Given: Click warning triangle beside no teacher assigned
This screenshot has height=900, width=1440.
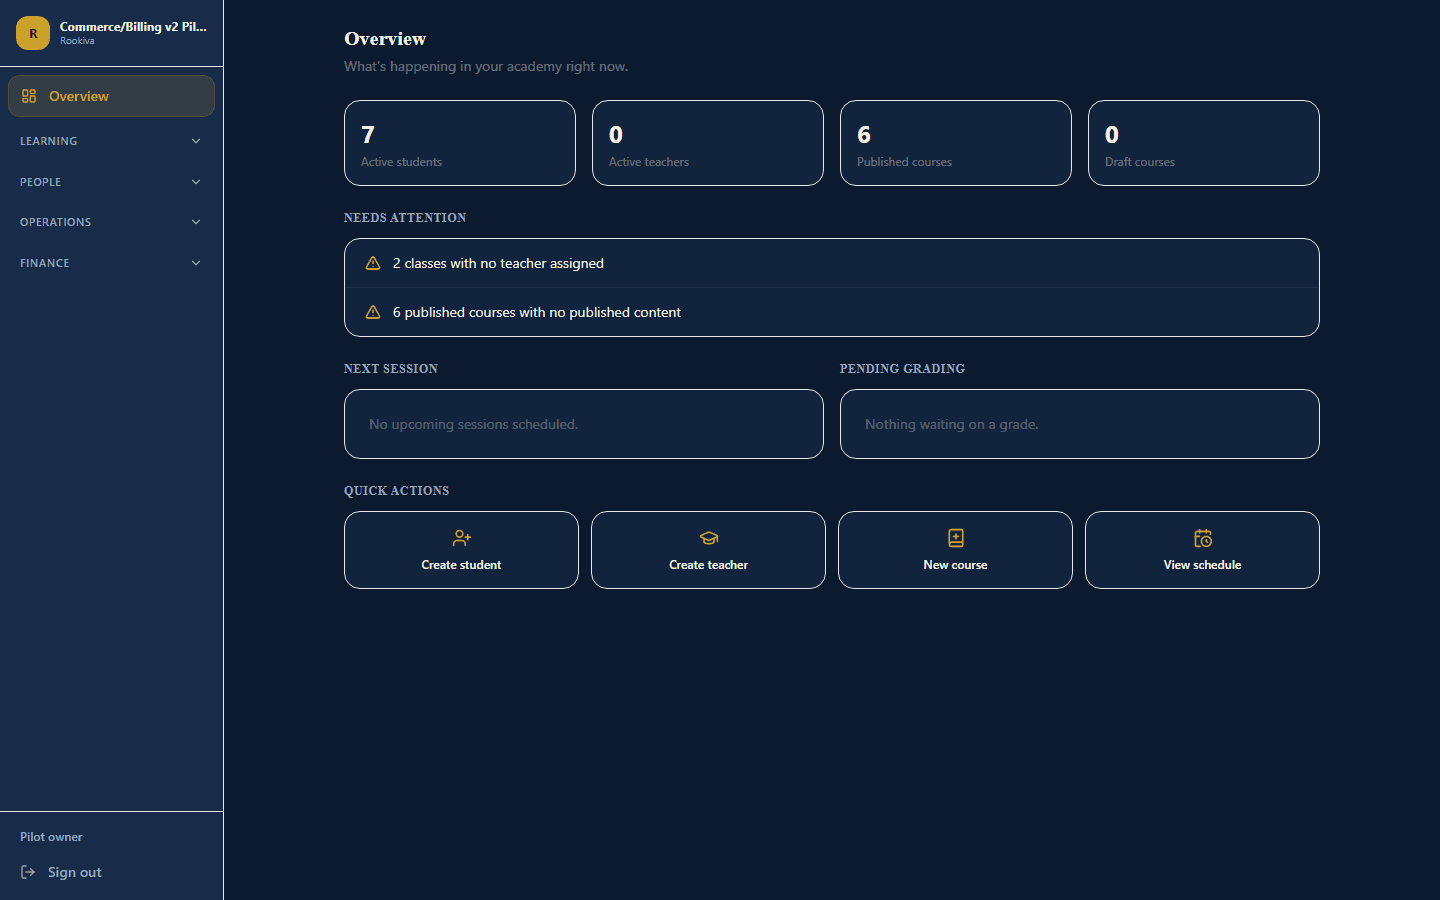Looking at the screenshot, I should point(373,263).
